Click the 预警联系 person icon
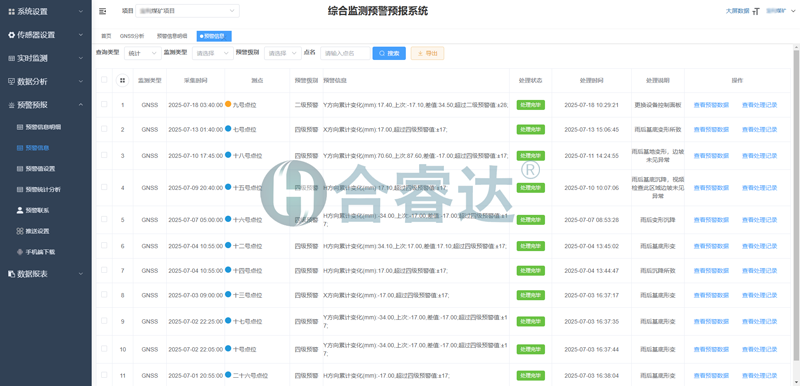 pos(20,210)
